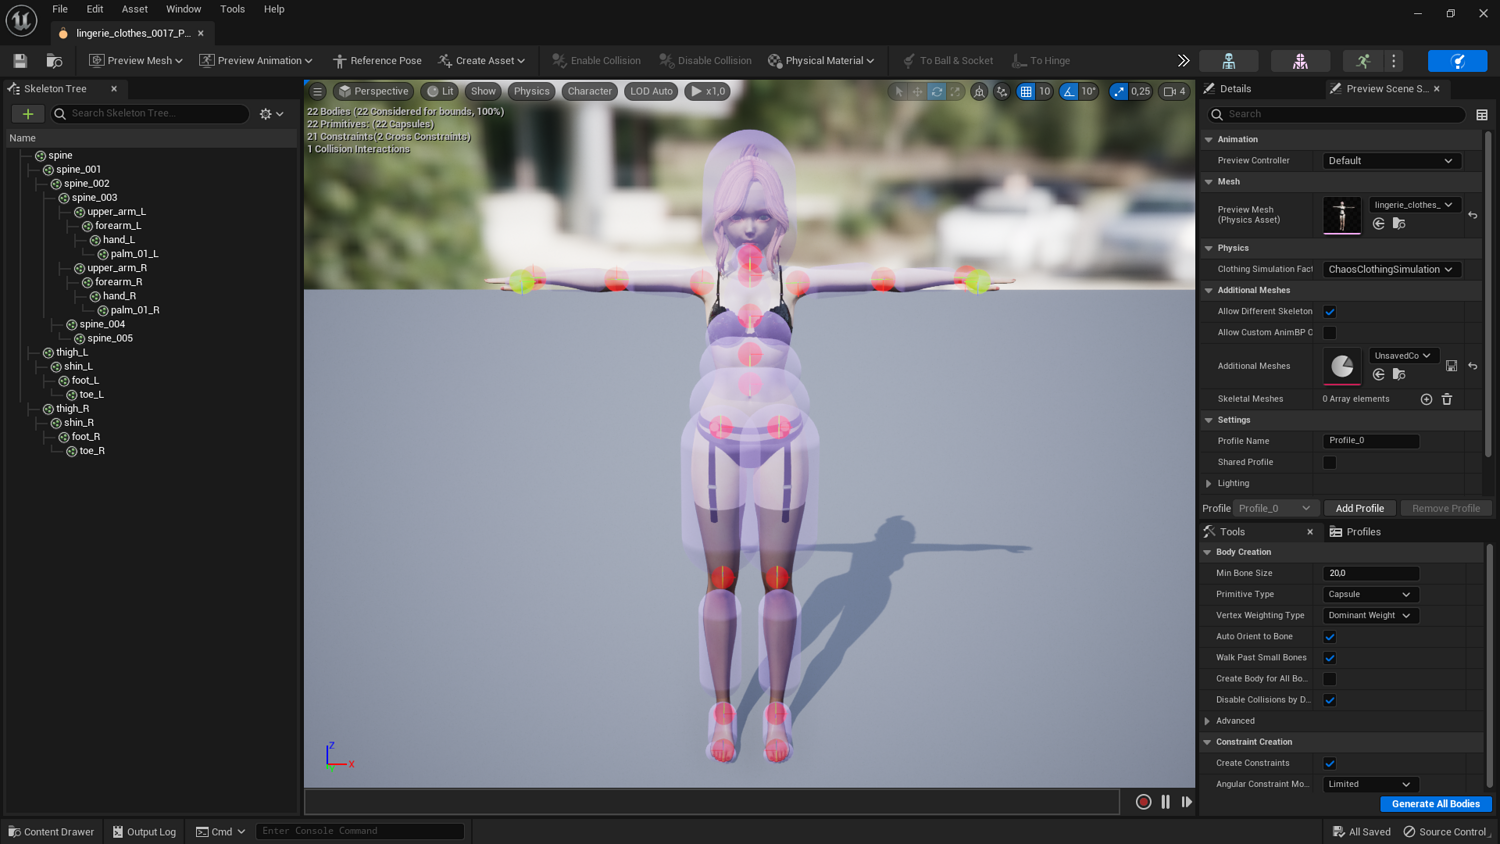1500x844 pixels.
Task: Toggle Allow Different Skeleton checkbox
Action: [1330, 312]
